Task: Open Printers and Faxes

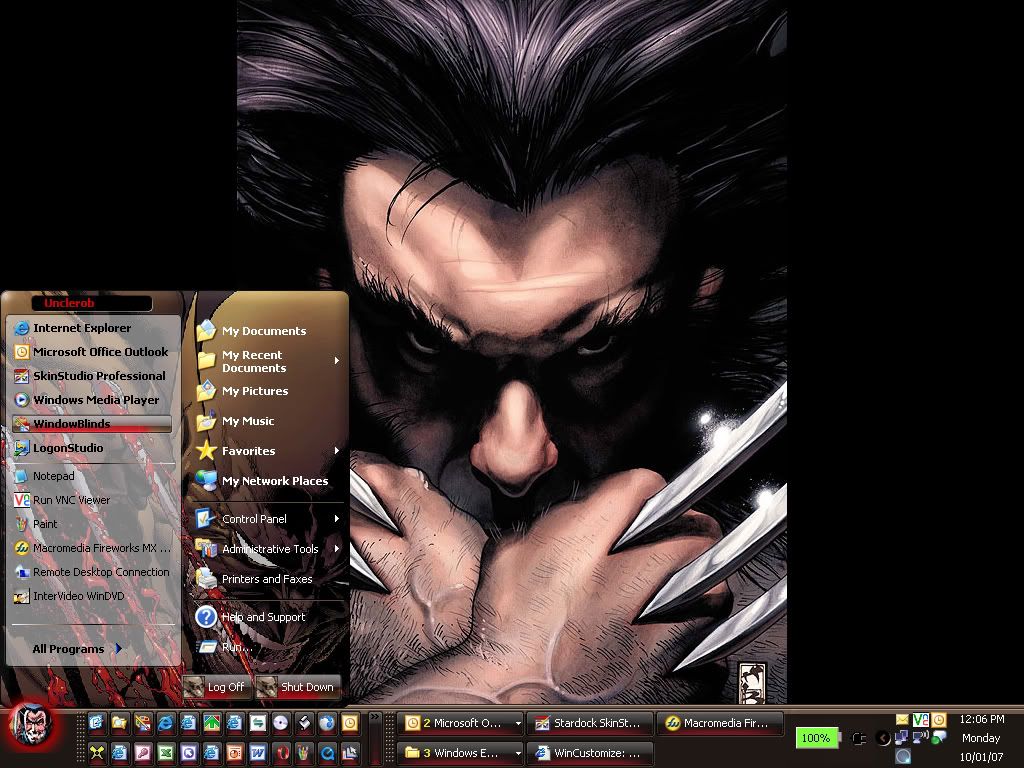Action: point(268,579)
